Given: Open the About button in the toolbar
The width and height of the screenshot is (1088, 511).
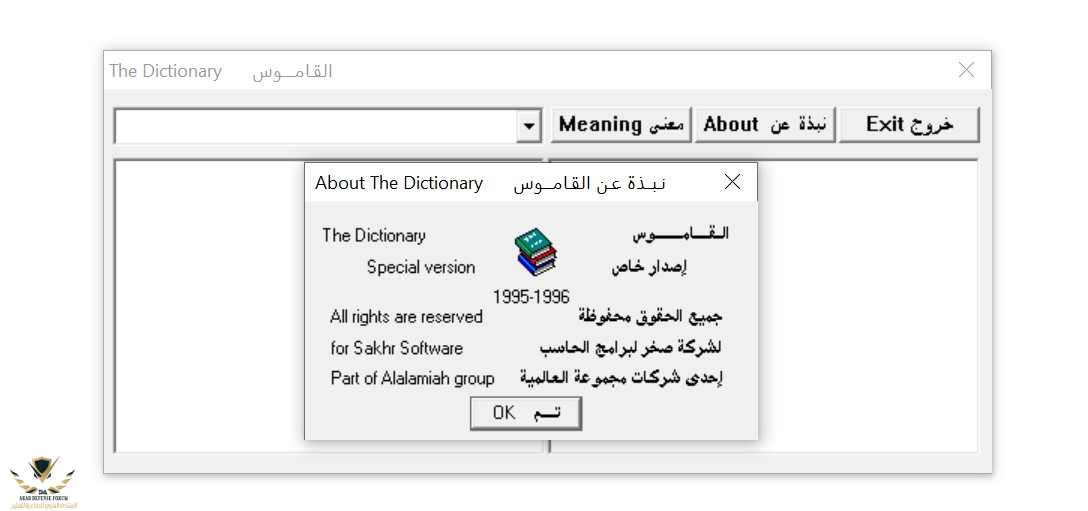Looking at the screenshot, I should 765,125.
